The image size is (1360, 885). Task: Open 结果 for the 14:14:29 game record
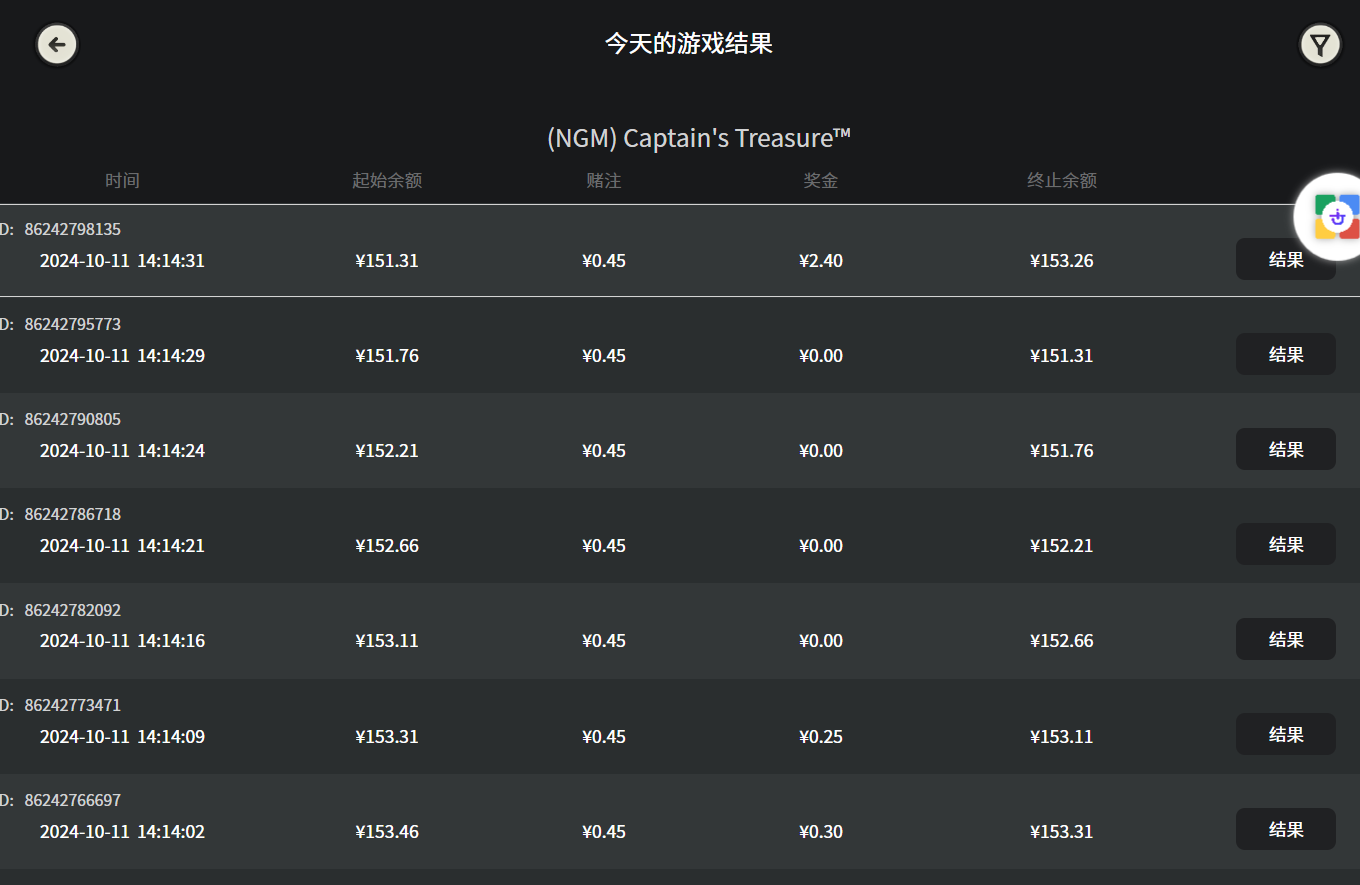(1285, 354)
